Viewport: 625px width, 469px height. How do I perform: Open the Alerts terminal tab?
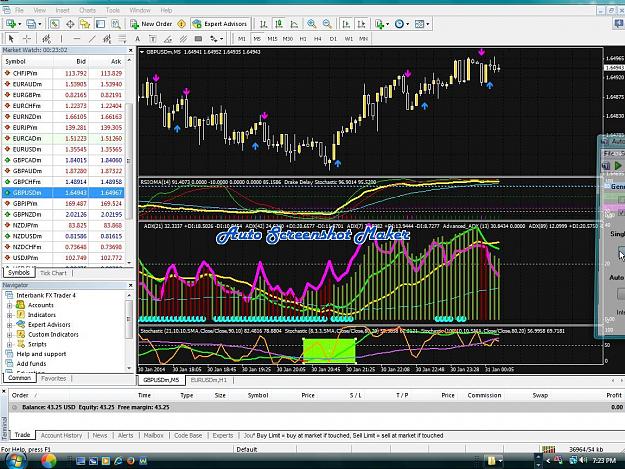coord(126,436)
